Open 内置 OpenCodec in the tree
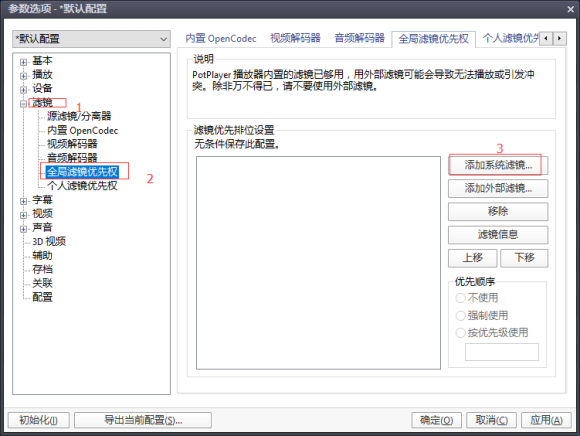 pos(82,130)
